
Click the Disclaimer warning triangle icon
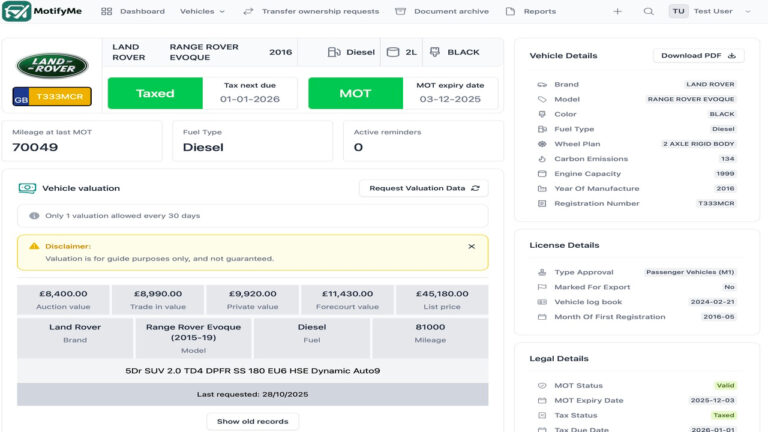34,246
